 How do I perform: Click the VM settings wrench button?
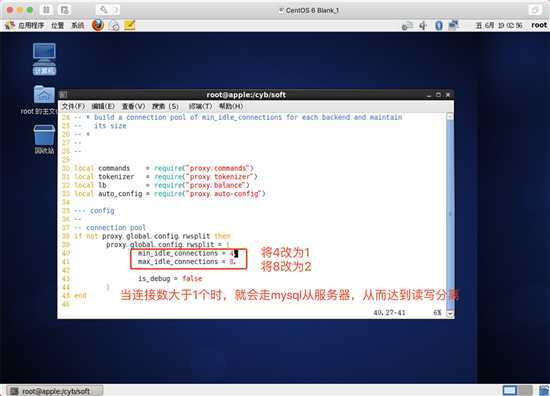(x=103, y=10)
